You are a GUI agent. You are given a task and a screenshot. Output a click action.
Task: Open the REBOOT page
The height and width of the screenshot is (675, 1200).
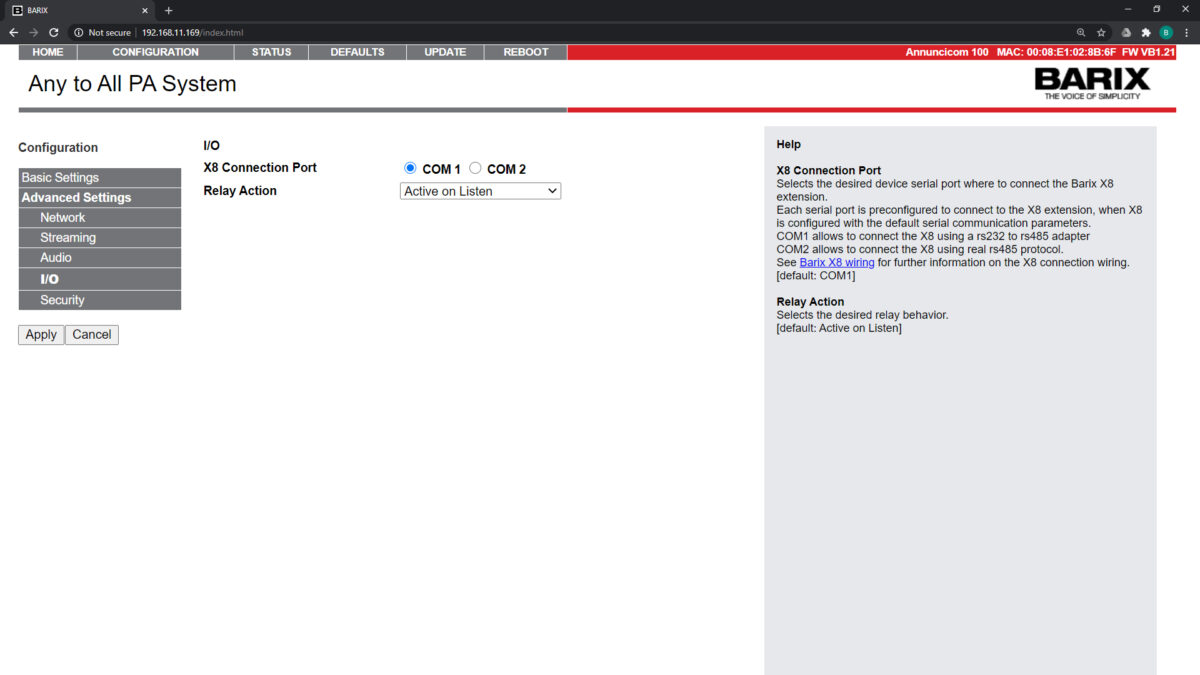[525, 52]
